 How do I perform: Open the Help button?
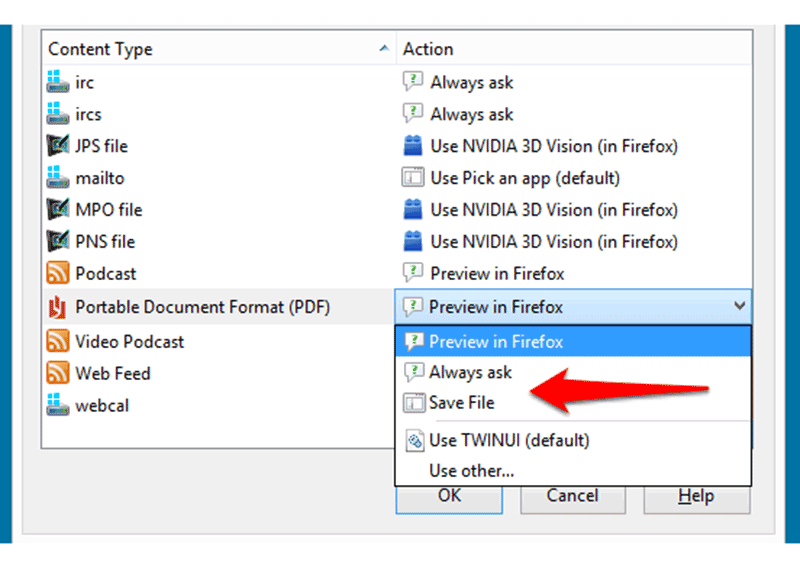[696, 498]
